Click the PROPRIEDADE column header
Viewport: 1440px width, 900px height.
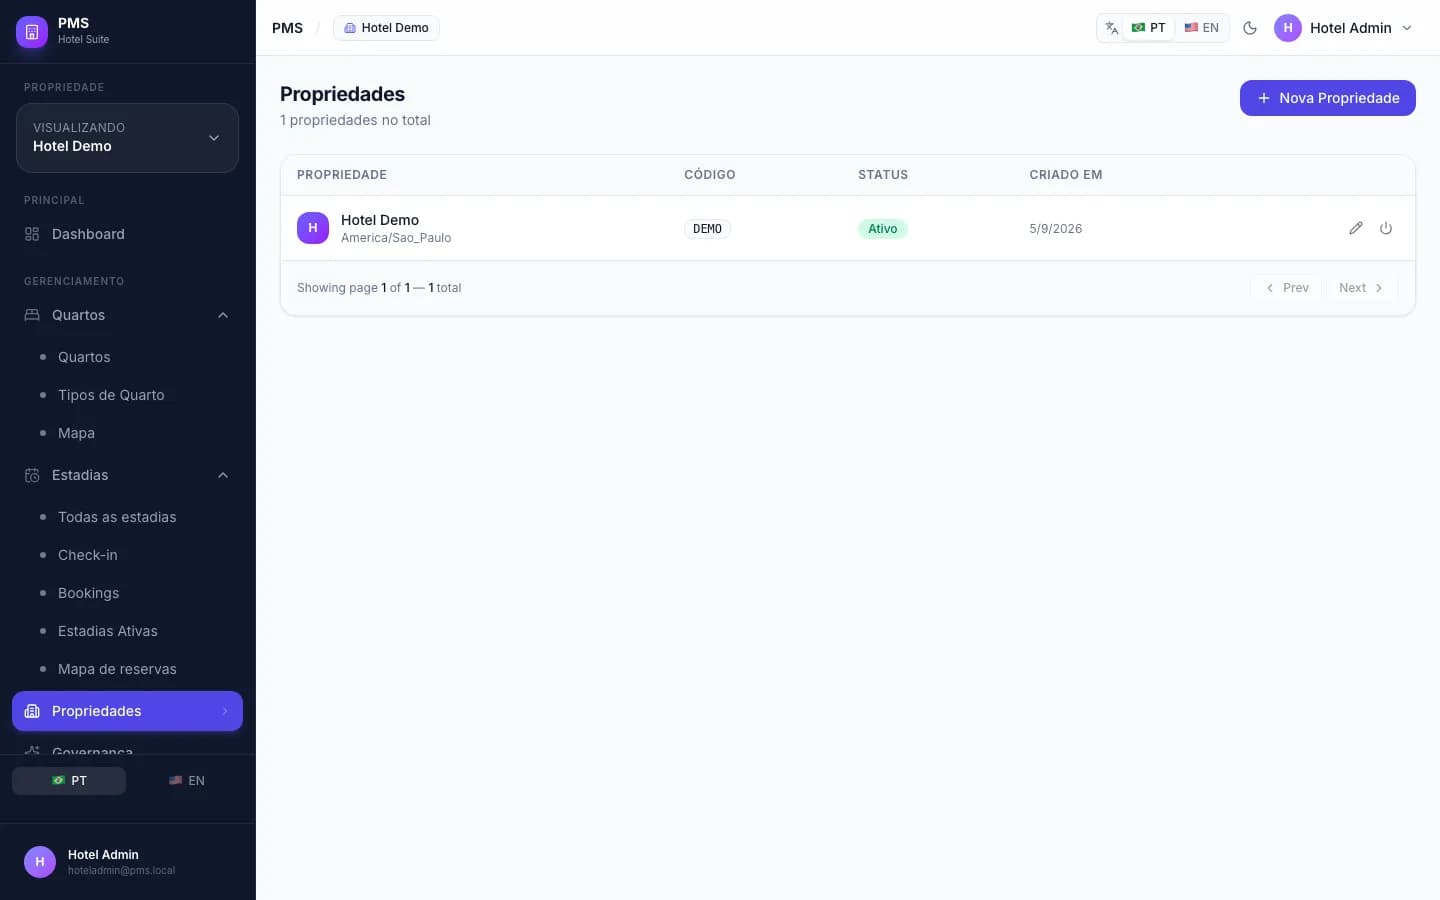(x=342, y=175)
